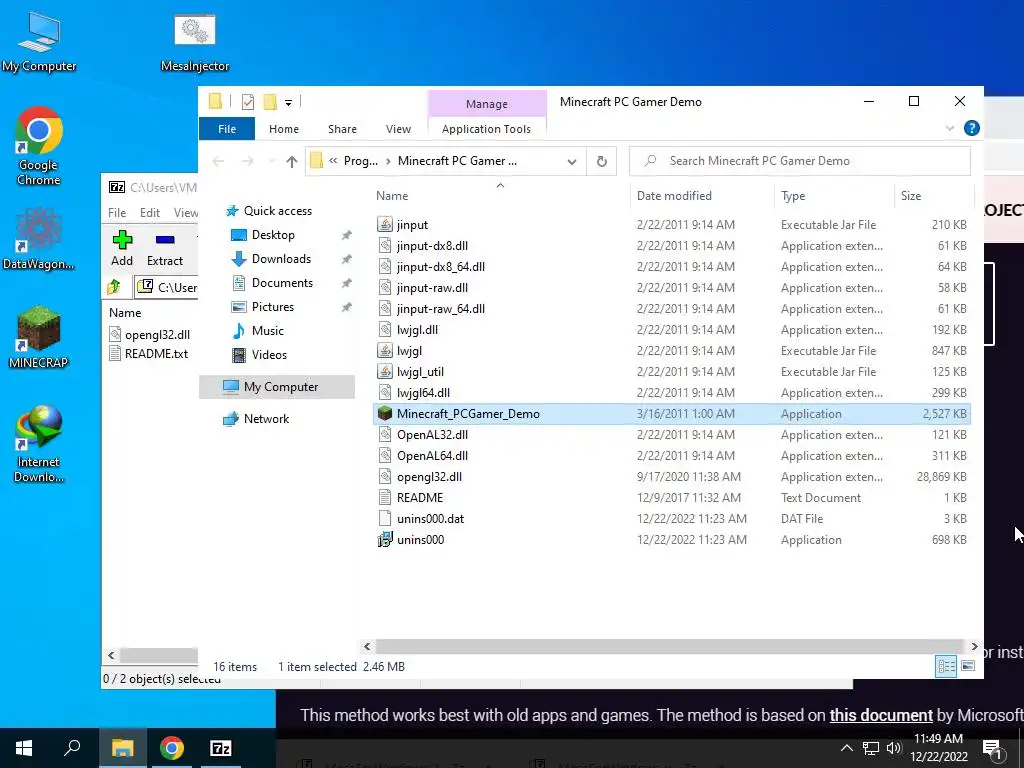Open the View ribbon tab
This screenshot has width=1024, height=768.
pyautogui.click(x=398, y=129)
